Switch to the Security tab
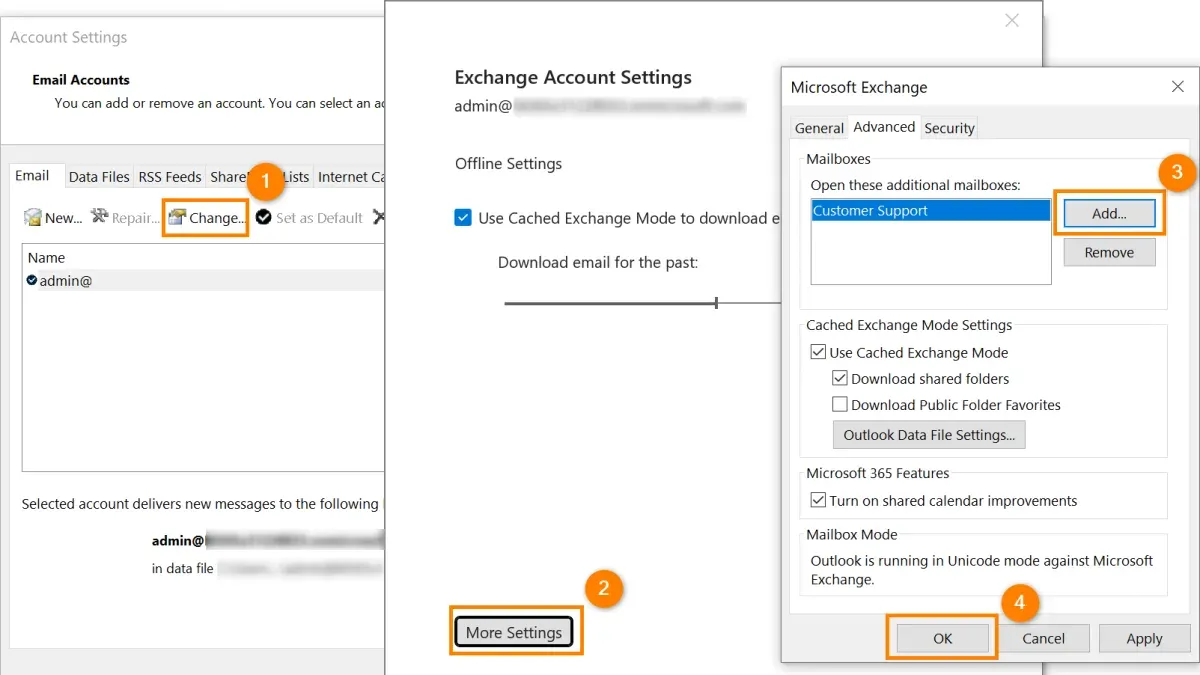The image size is (1200, 675). pyautogui.click(x=949, y=128)
